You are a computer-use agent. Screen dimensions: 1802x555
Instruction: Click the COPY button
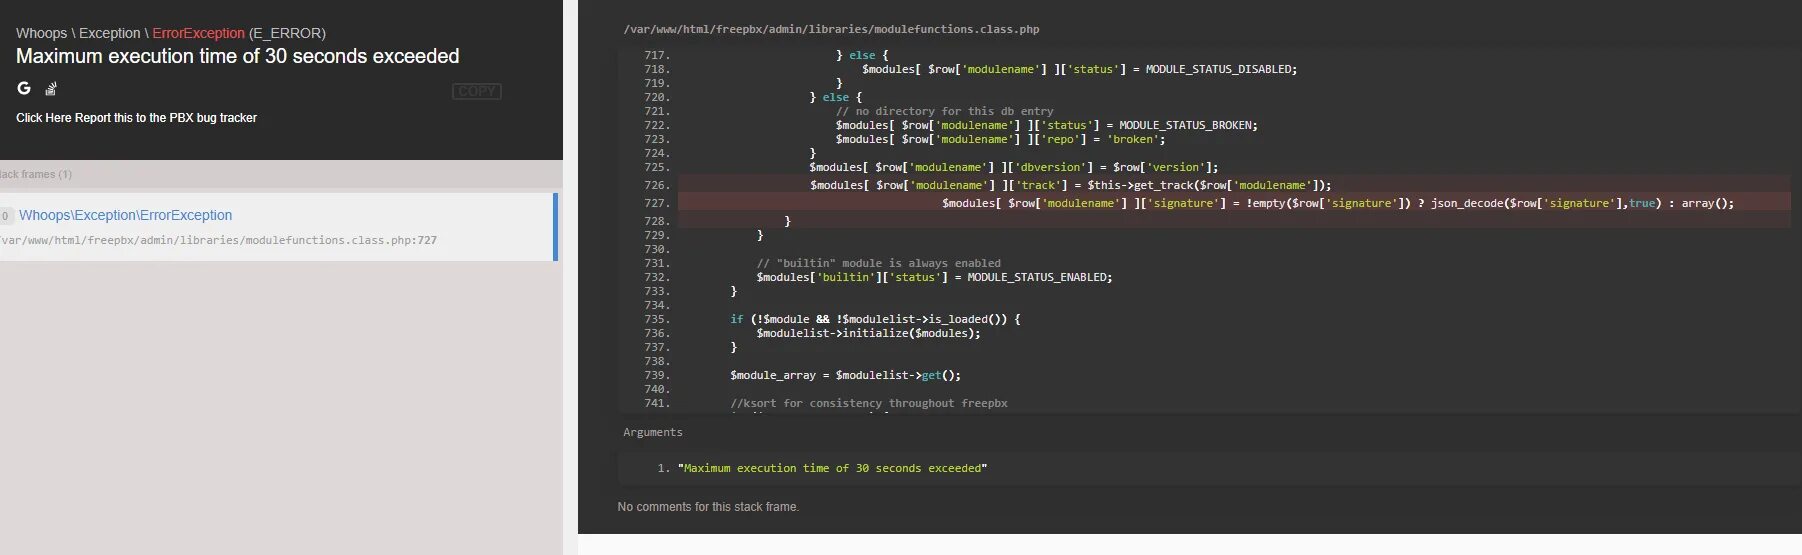coord(477,91)
